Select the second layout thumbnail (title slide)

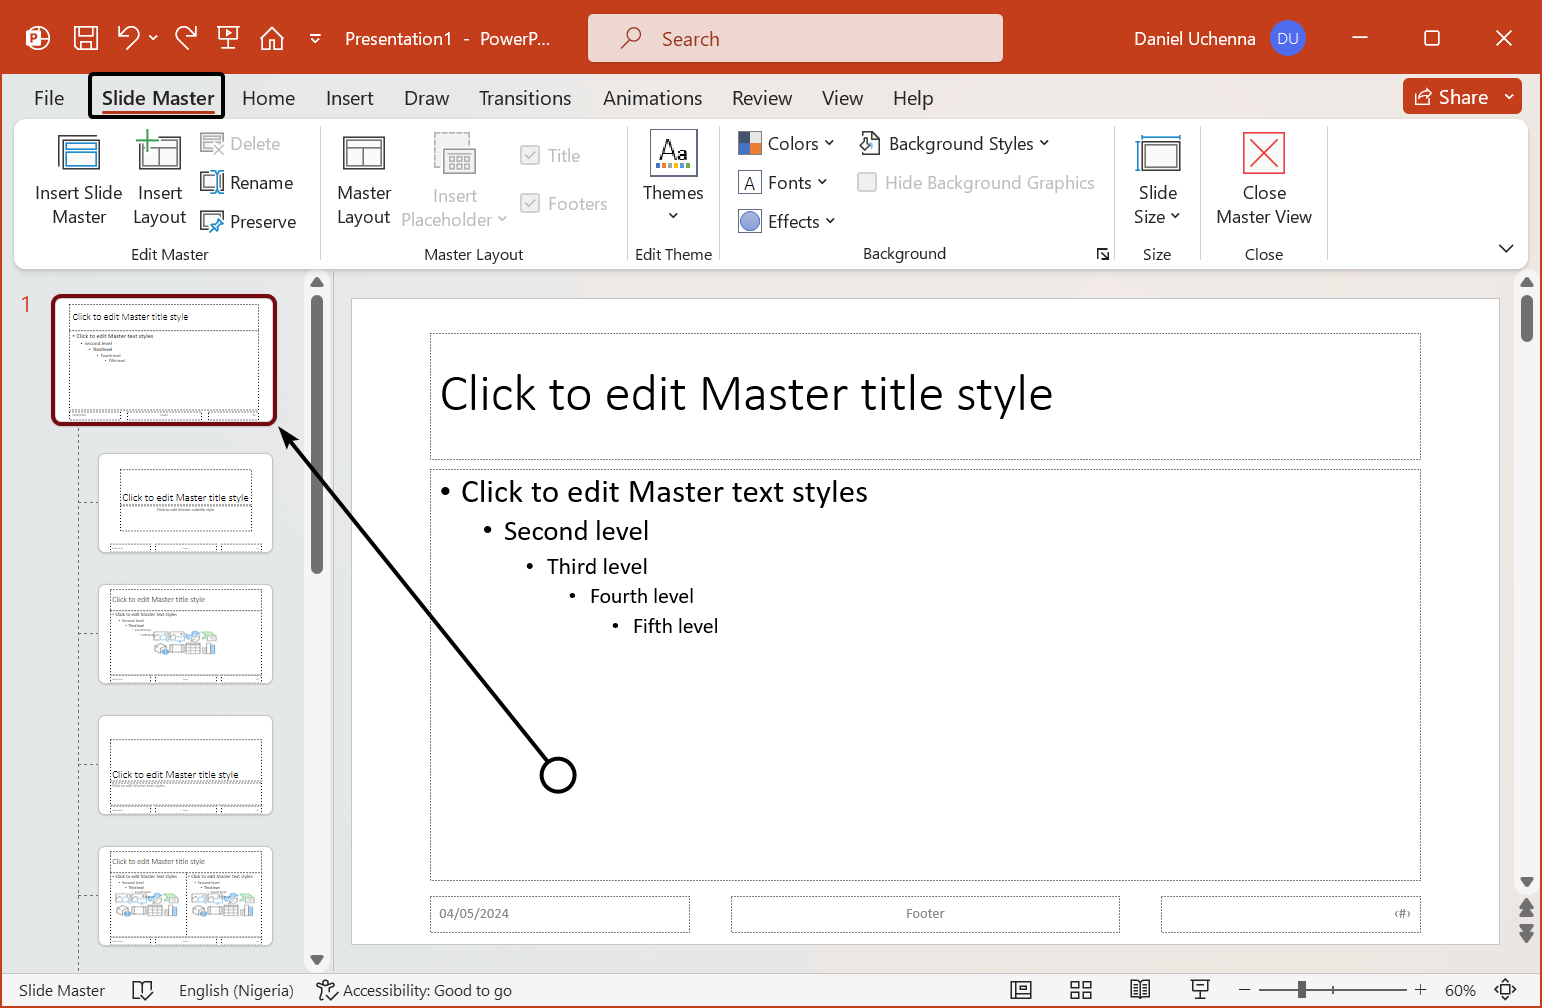coord(186,503)
